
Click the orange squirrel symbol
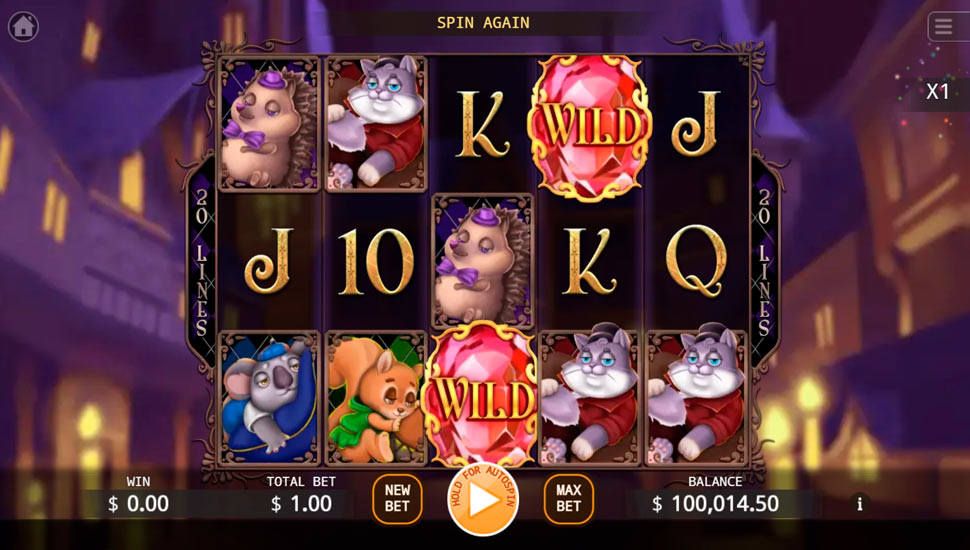click(x=376, y=398)
